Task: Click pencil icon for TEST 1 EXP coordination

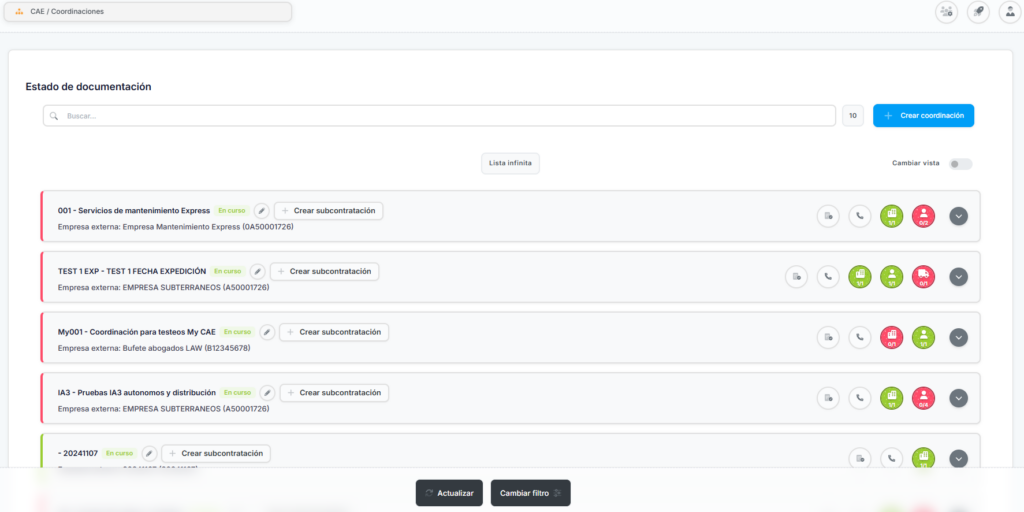Action: [x=257, y=272]
